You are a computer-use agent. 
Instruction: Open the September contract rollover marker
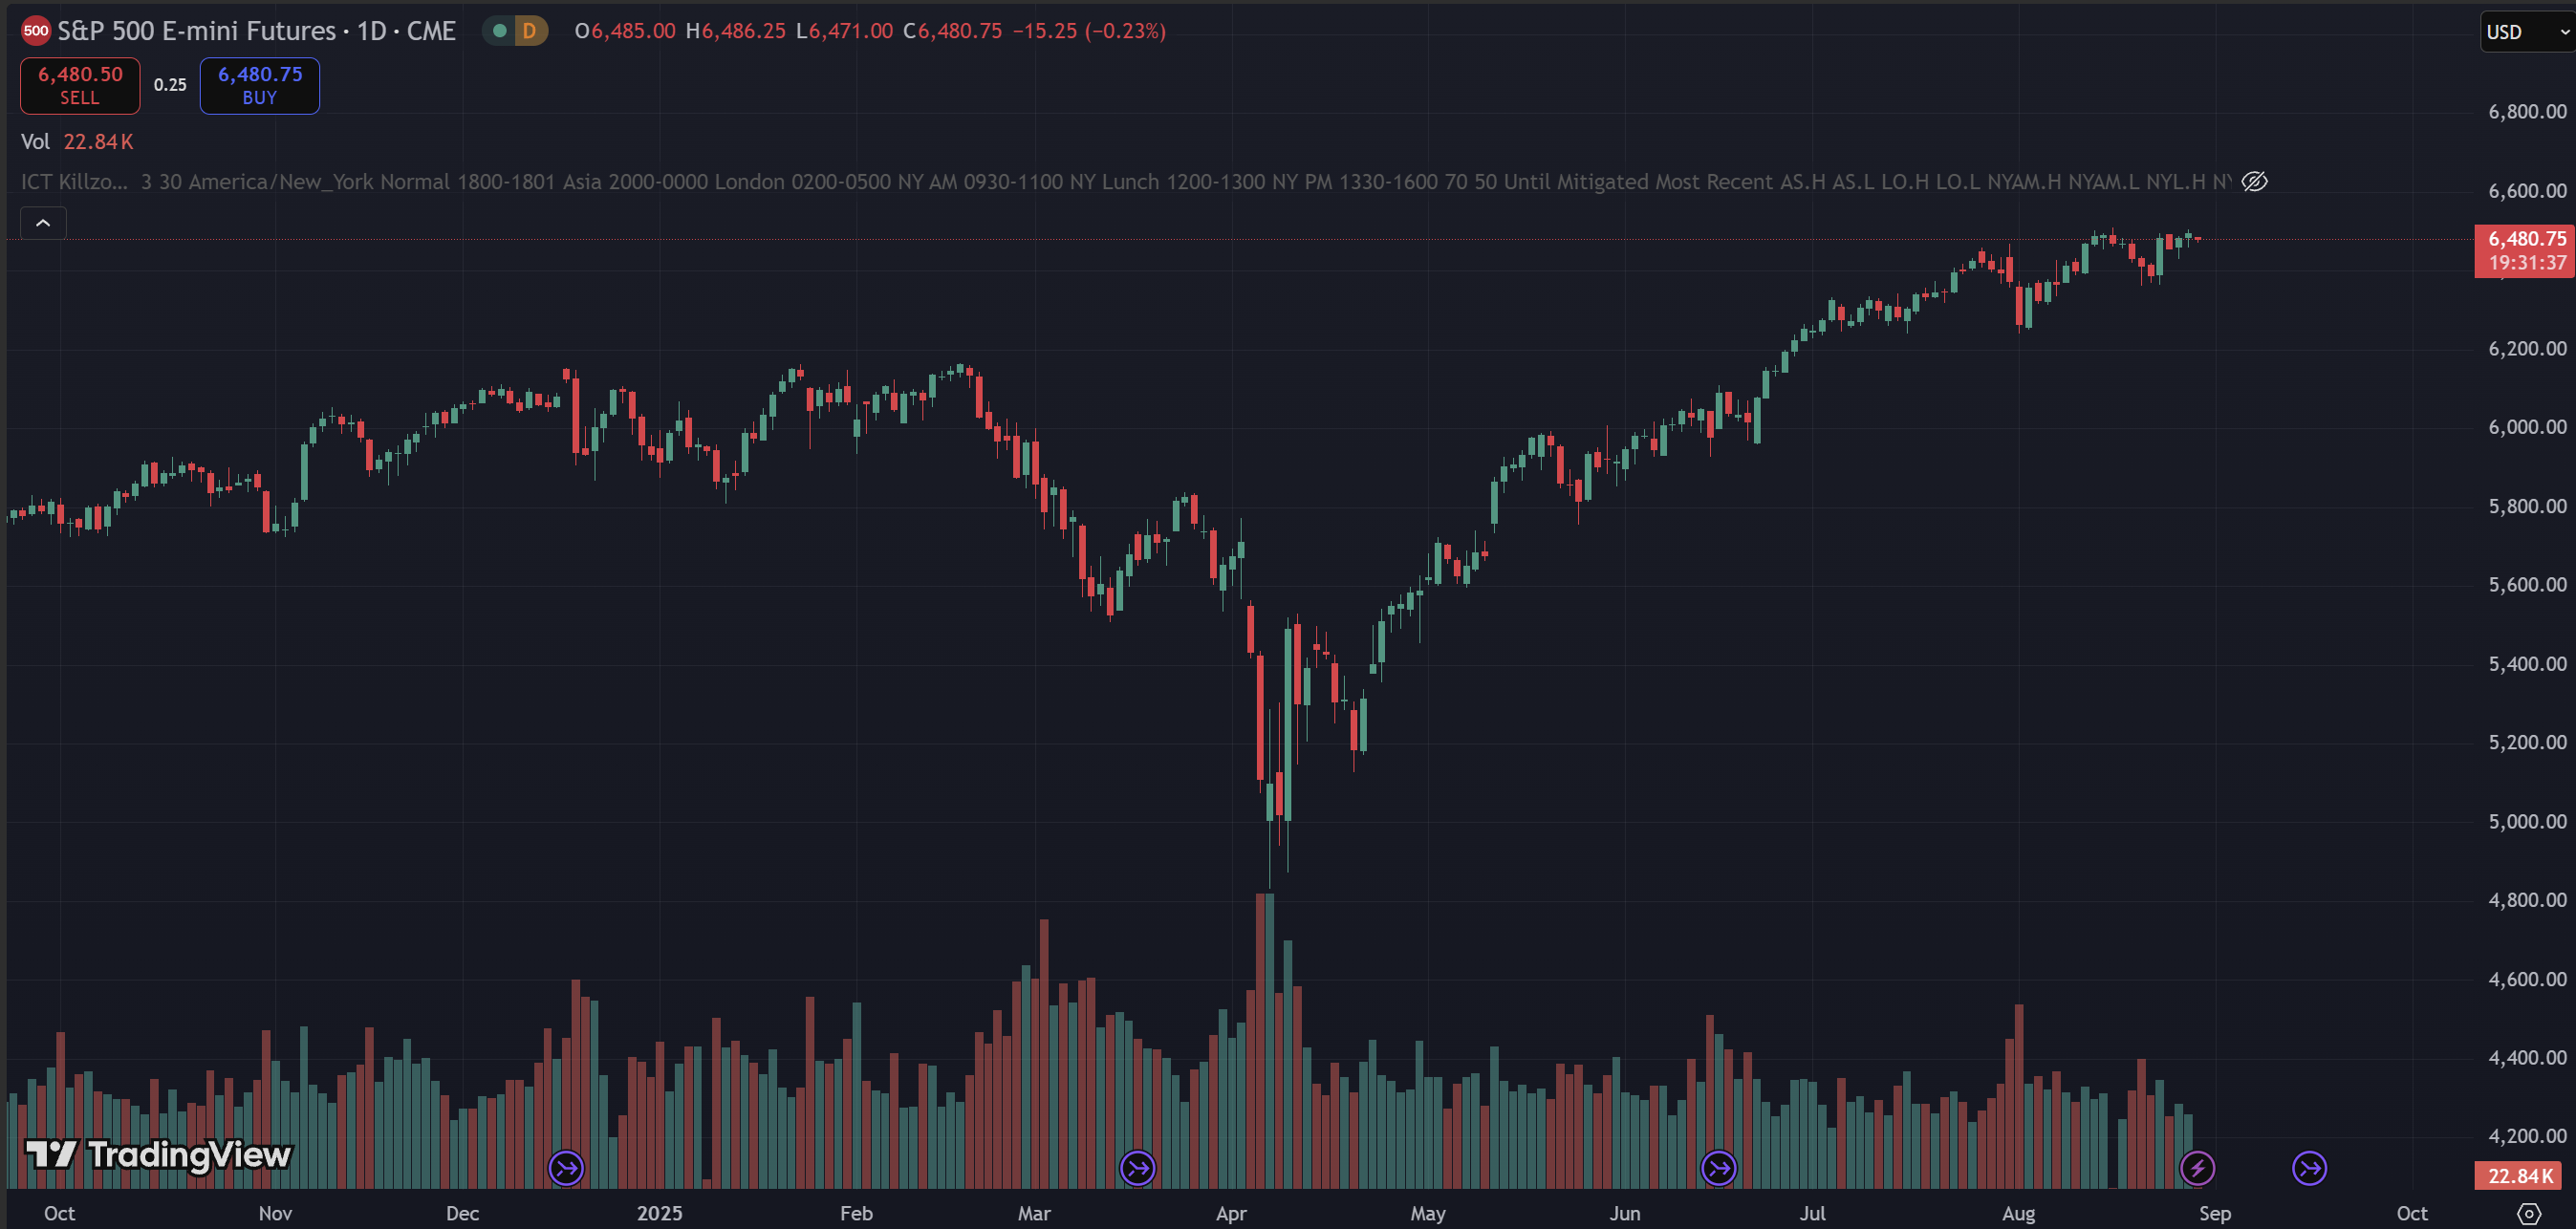coord(2309,1167)
